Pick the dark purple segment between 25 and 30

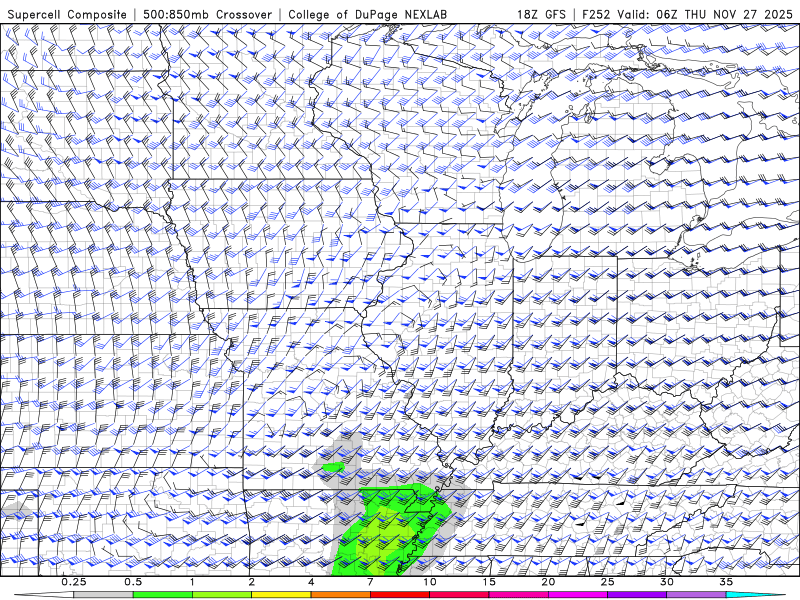click(637, 595)
